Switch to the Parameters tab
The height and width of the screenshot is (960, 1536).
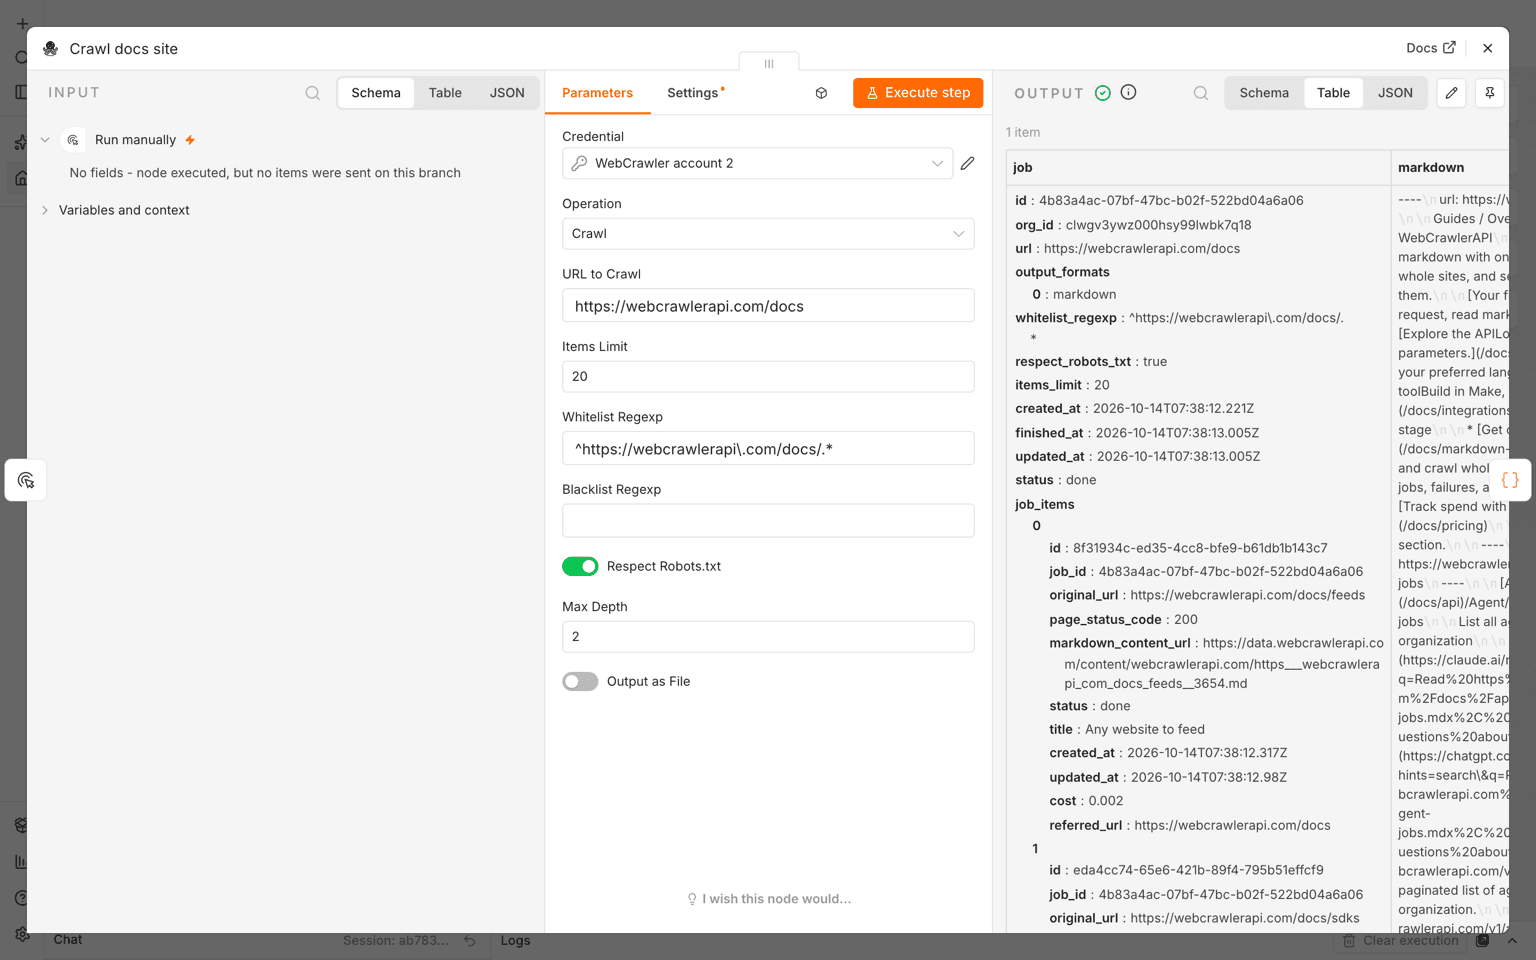pos(597,93)
